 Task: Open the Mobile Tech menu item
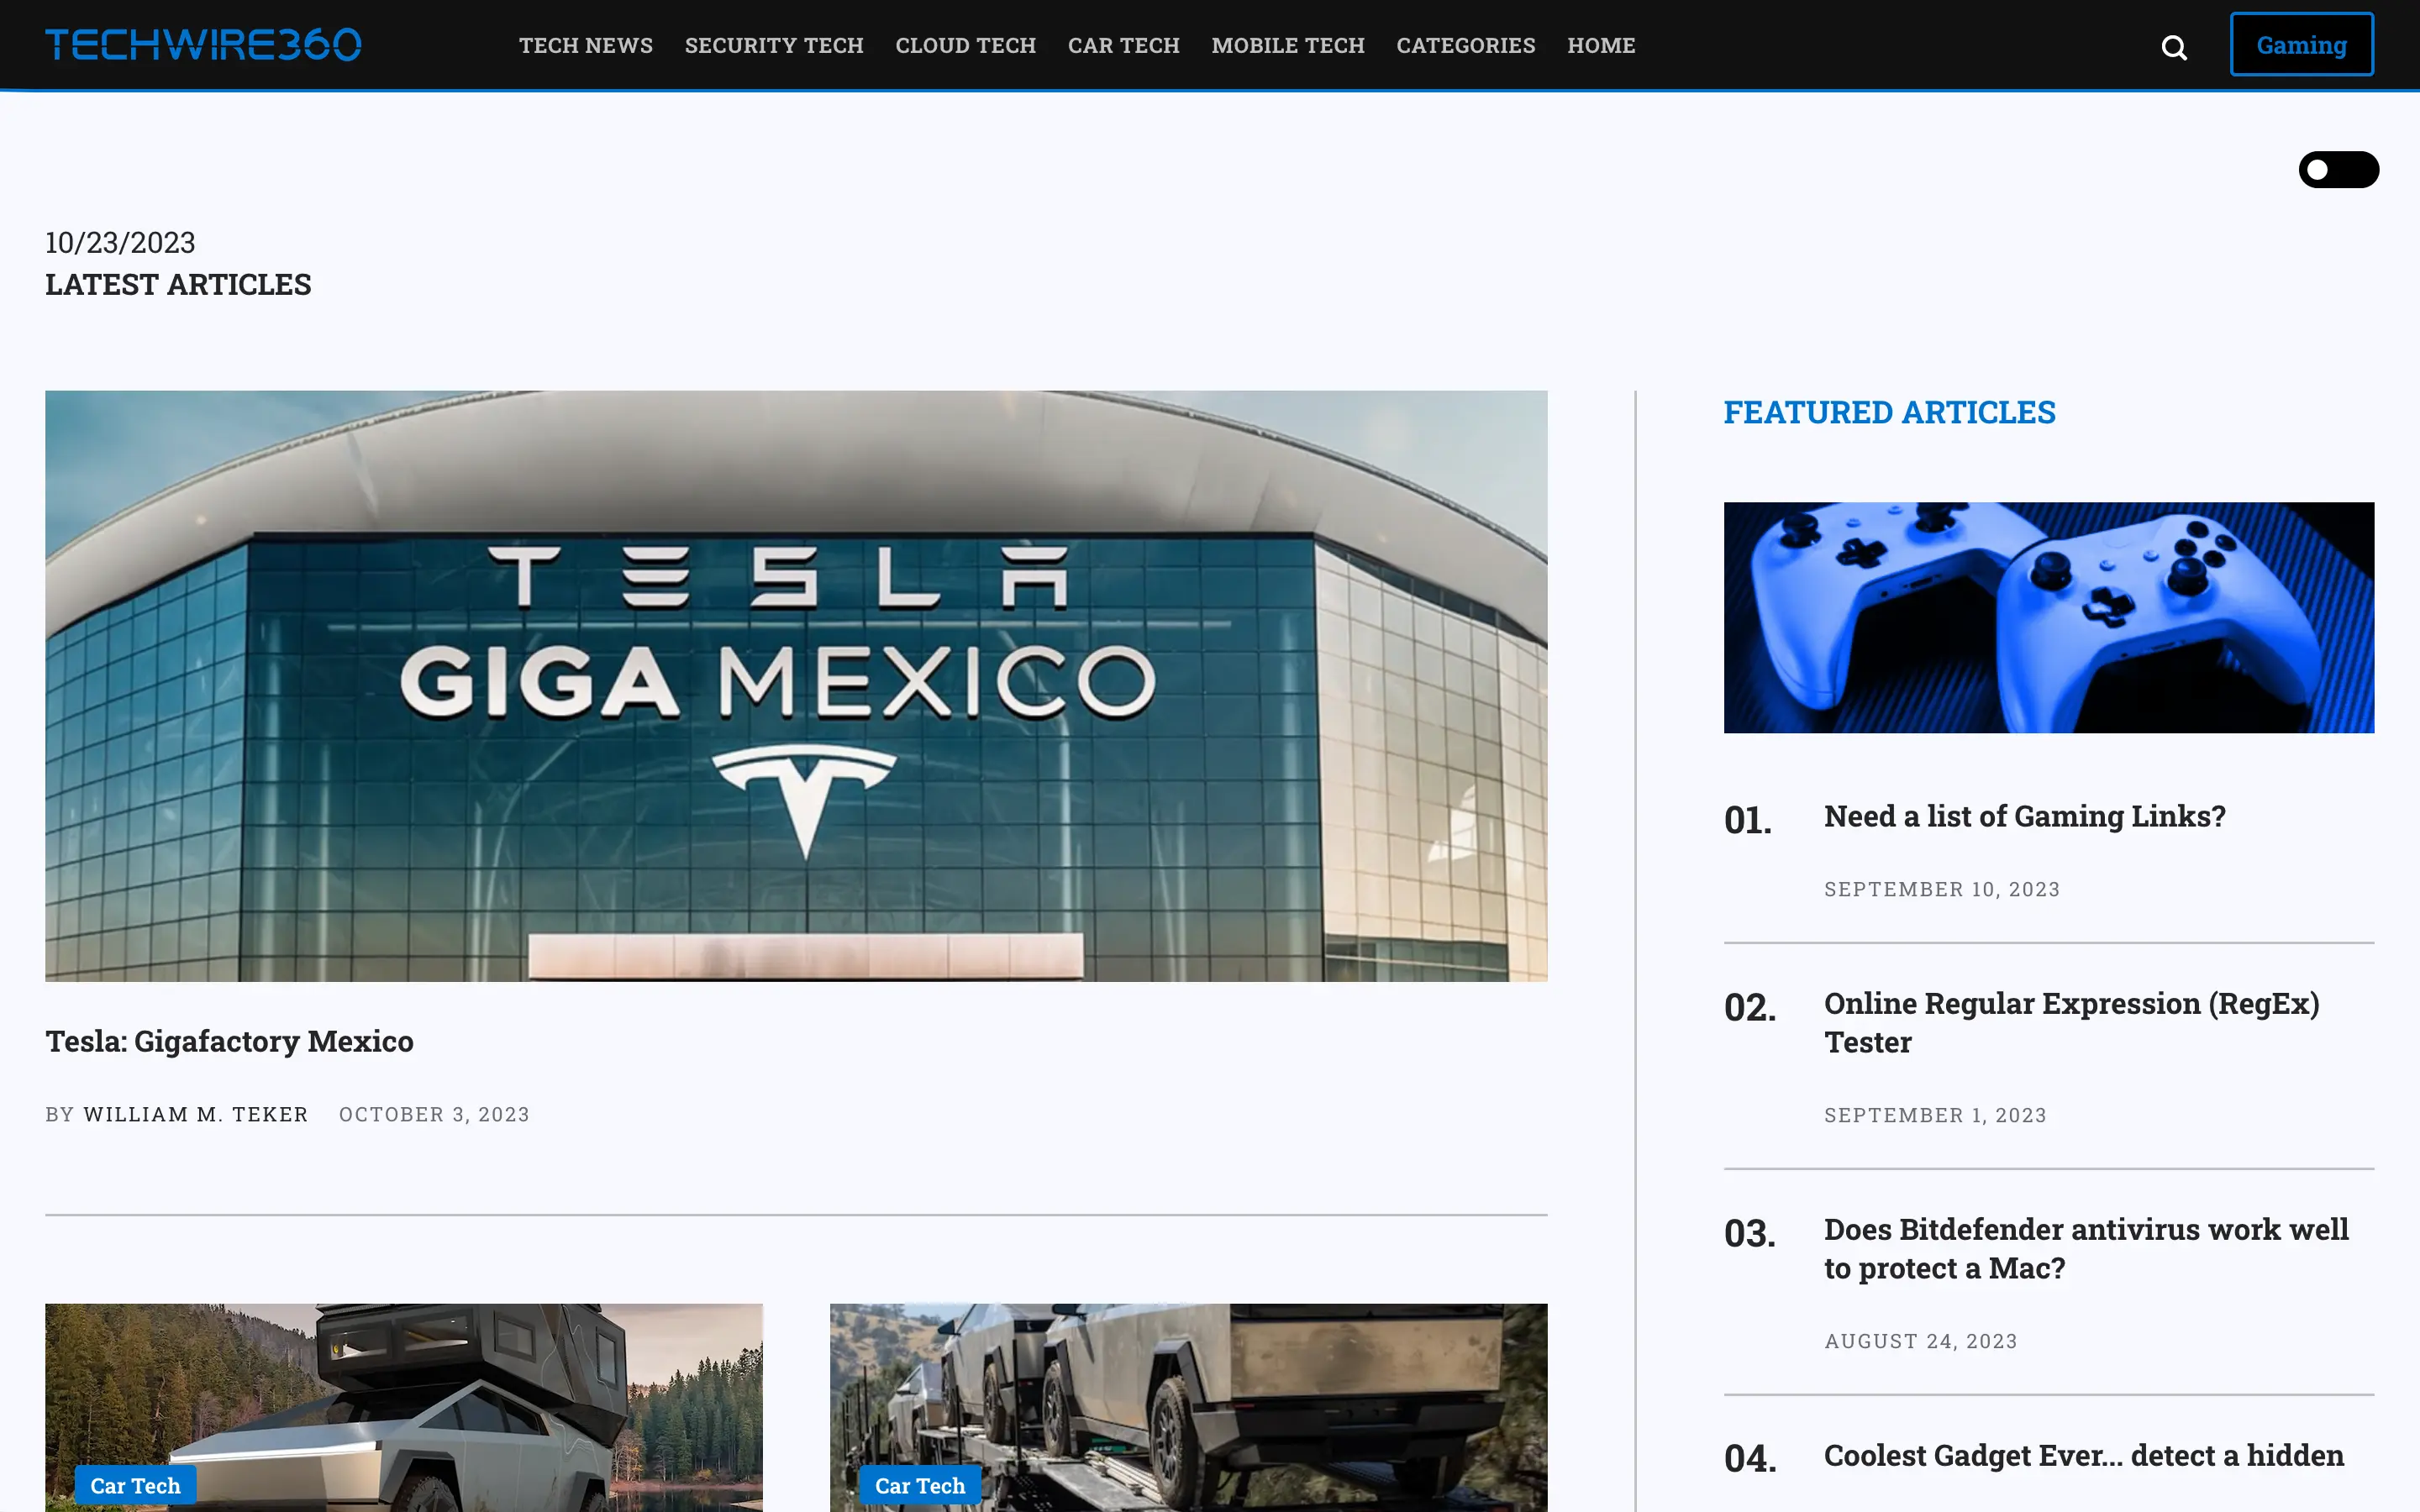(x=1288, y=45)
